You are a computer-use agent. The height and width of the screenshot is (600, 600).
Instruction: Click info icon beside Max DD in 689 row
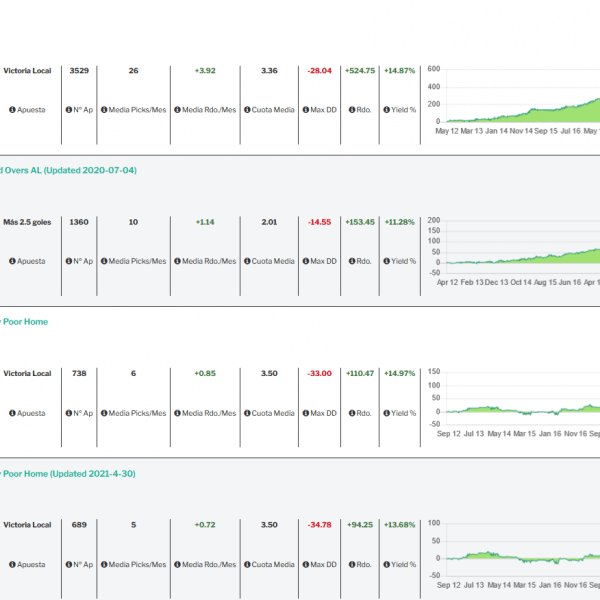(306, 564)
